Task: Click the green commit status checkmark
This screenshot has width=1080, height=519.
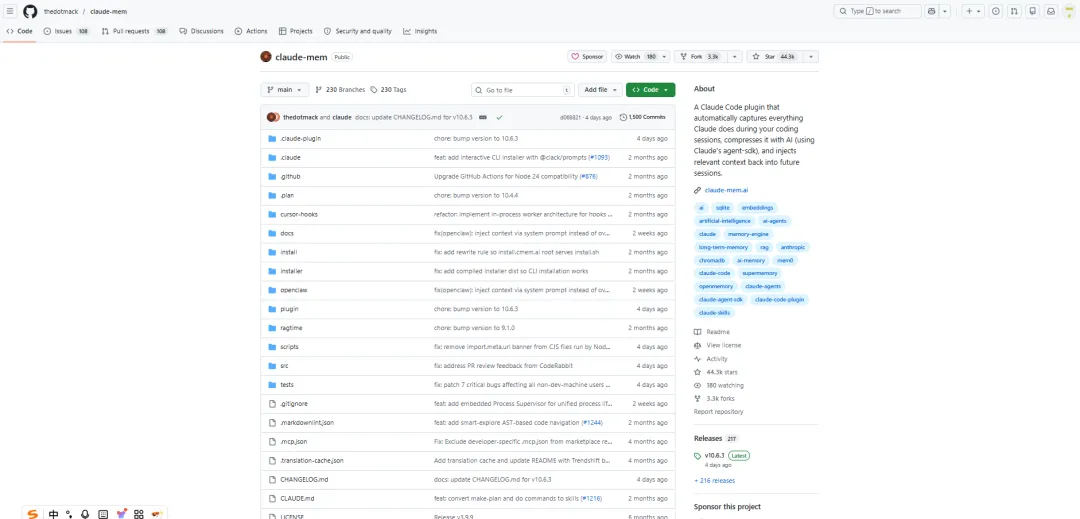Action: click(x=499, y=117)
